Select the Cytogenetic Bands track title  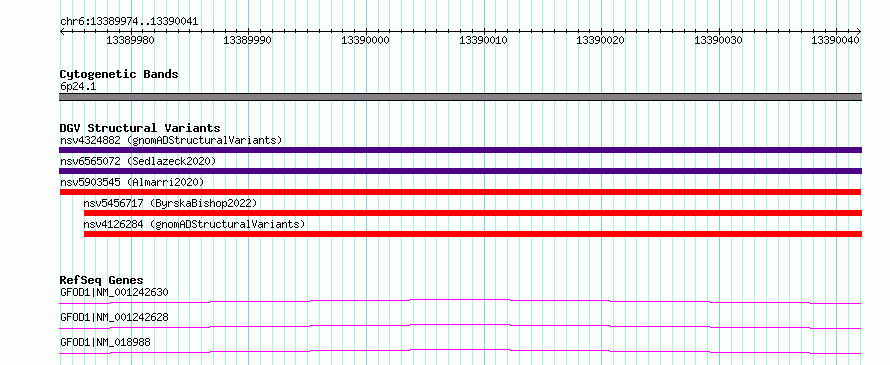pyautogui.click(x=119, y=74)
